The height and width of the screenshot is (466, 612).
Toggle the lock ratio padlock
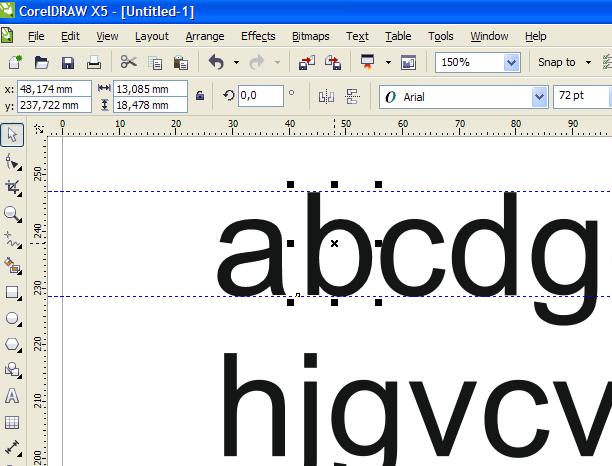point(200,95)
